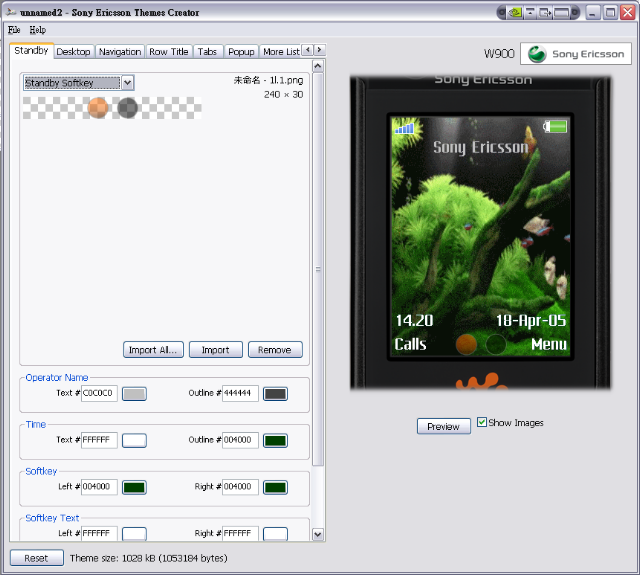Open the More List tab
Viewport: 640px width, 575px height.
coord(281,52)
